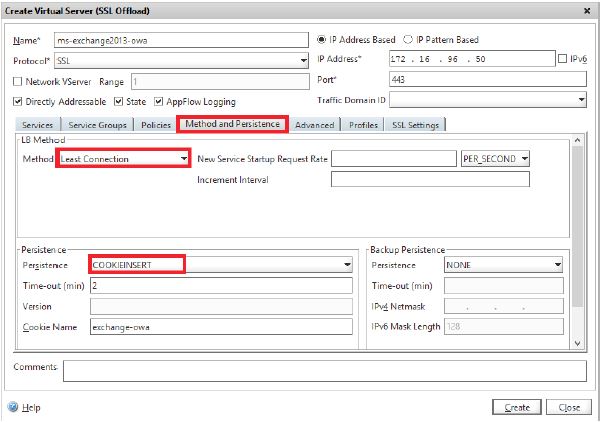Expand the LB Method dropdown
Image resolution: width=600 pixels, height=422 pixels.
tap(183, 158)
